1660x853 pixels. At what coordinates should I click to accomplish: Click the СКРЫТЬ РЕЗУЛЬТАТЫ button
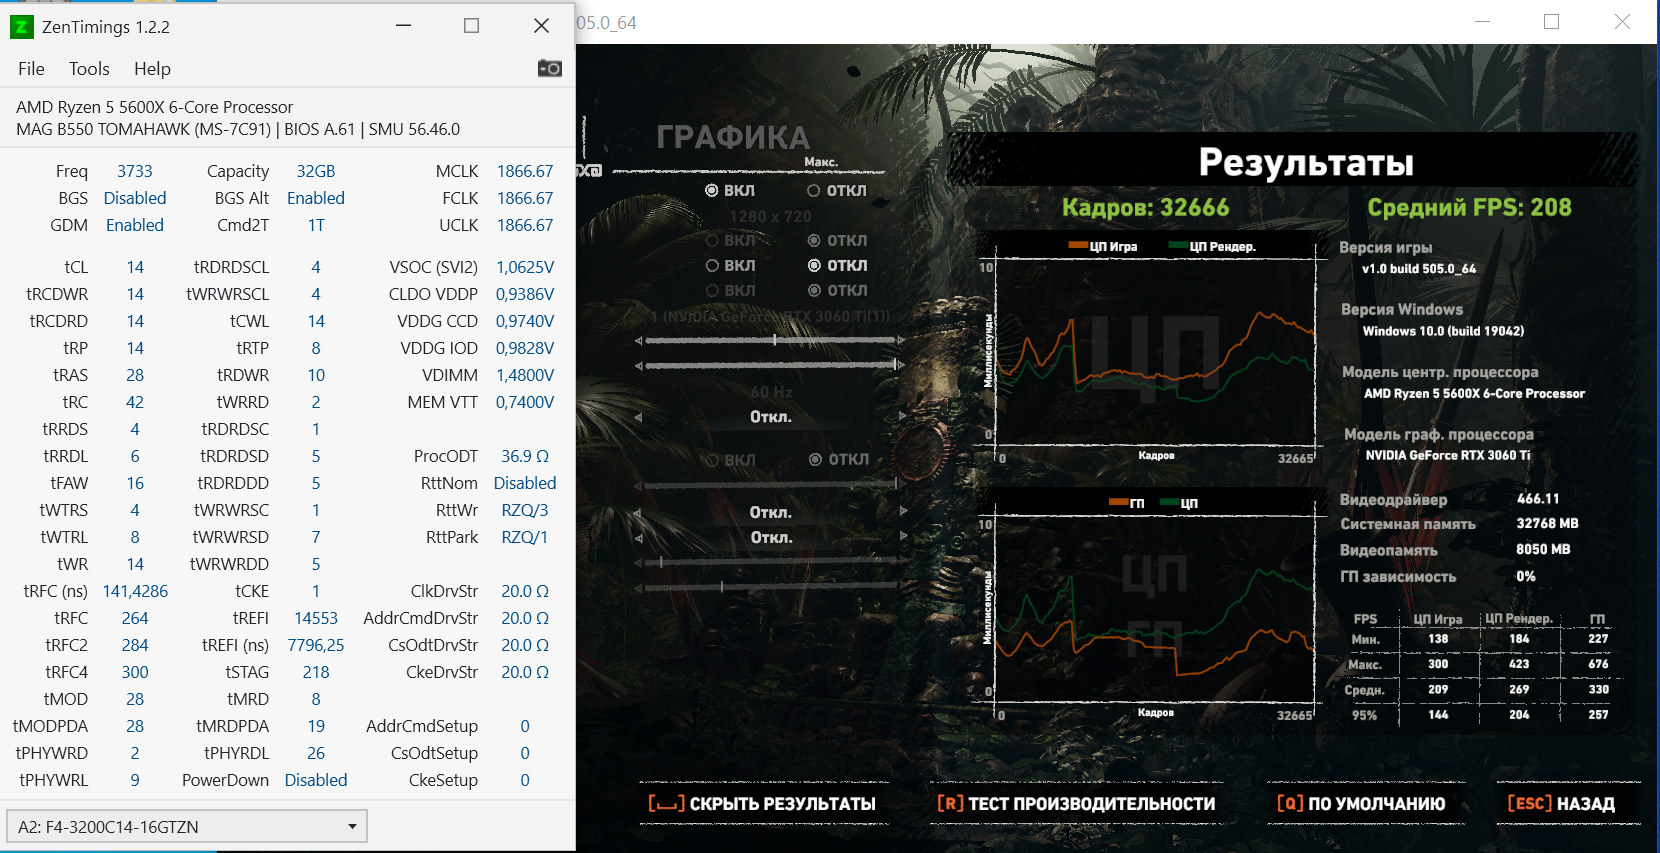[762, 803]
